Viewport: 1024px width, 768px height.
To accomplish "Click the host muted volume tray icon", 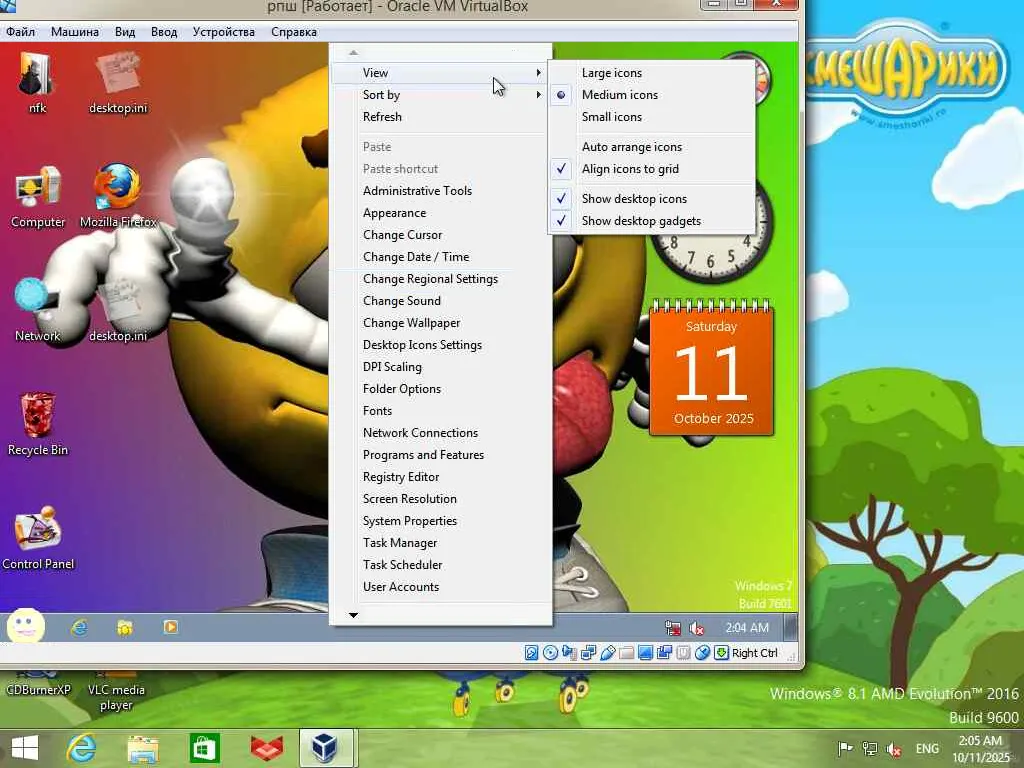I will tap(893, 748).
